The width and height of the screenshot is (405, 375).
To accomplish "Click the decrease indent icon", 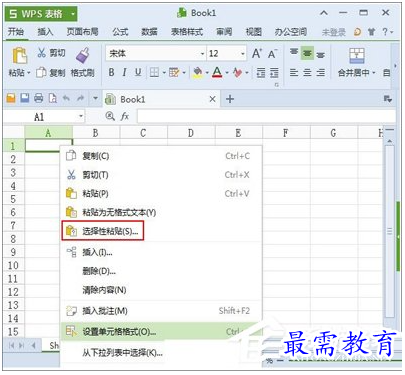I will coord(261,72).
